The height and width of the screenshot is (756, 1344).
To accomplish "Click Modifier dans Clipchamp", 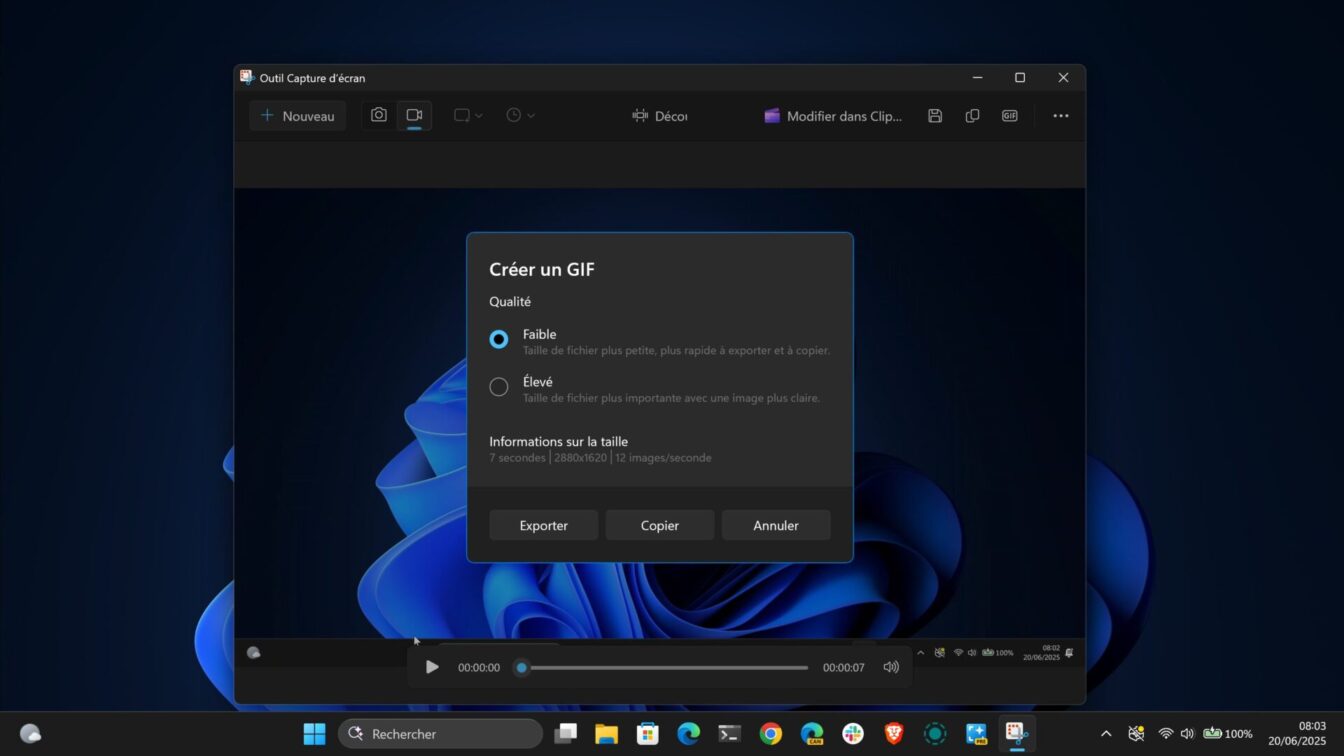I will coord(833,116).
